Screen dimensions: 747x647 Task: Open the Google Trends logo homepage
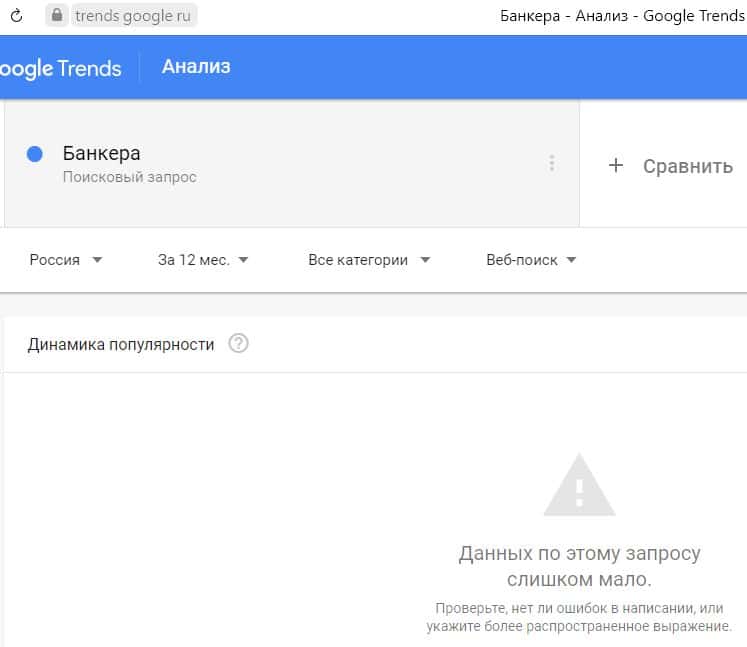tap(60, 68)
